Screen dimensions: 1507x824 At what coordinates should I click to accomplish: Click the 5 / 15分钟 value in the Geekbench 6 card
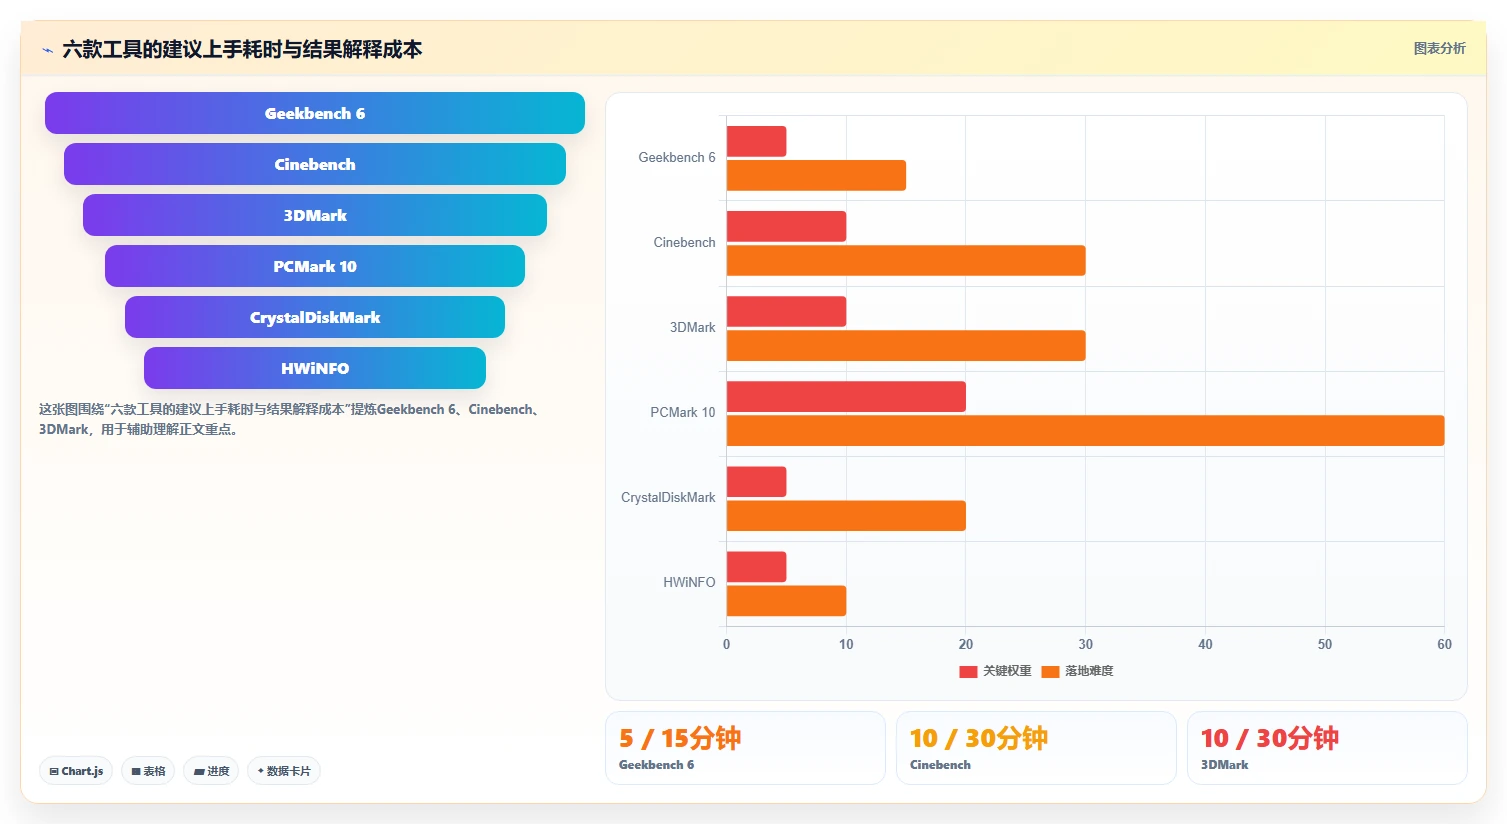(x=680, y=738)
